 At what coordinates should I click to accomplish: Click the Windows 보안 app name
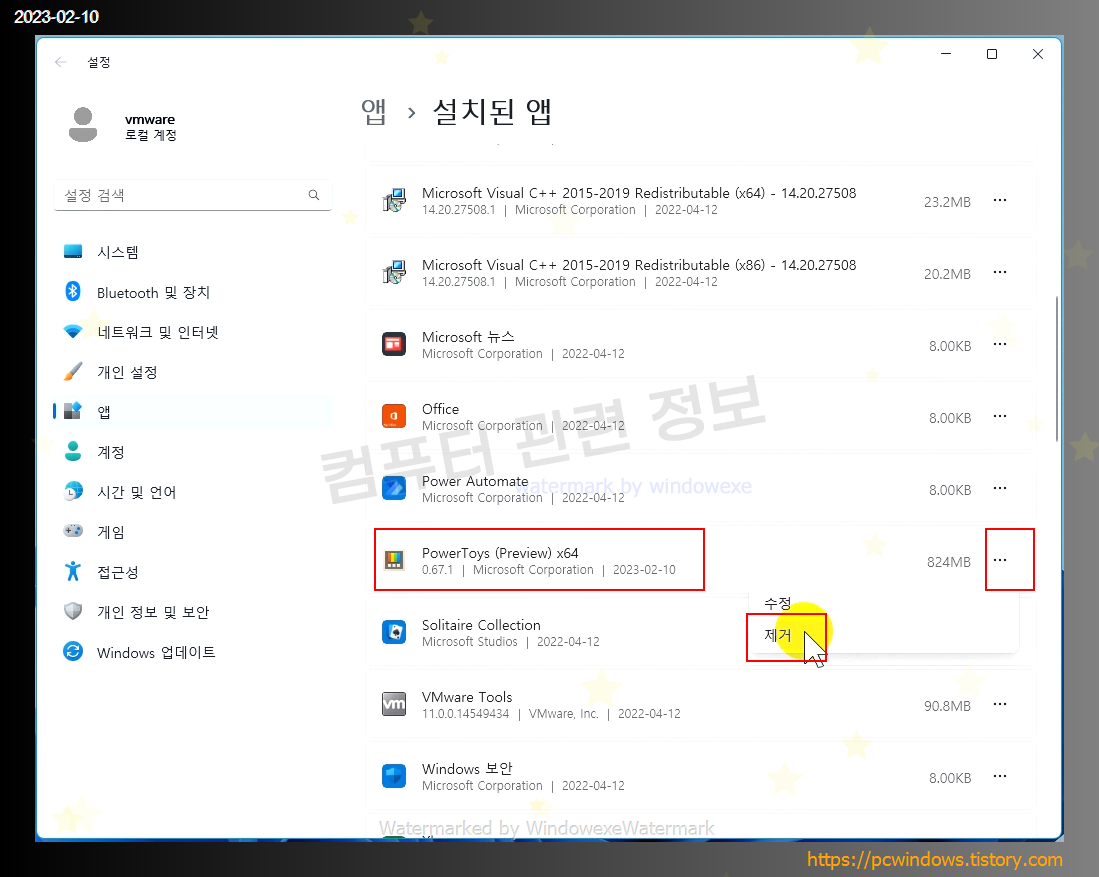[x=467, y=768]
